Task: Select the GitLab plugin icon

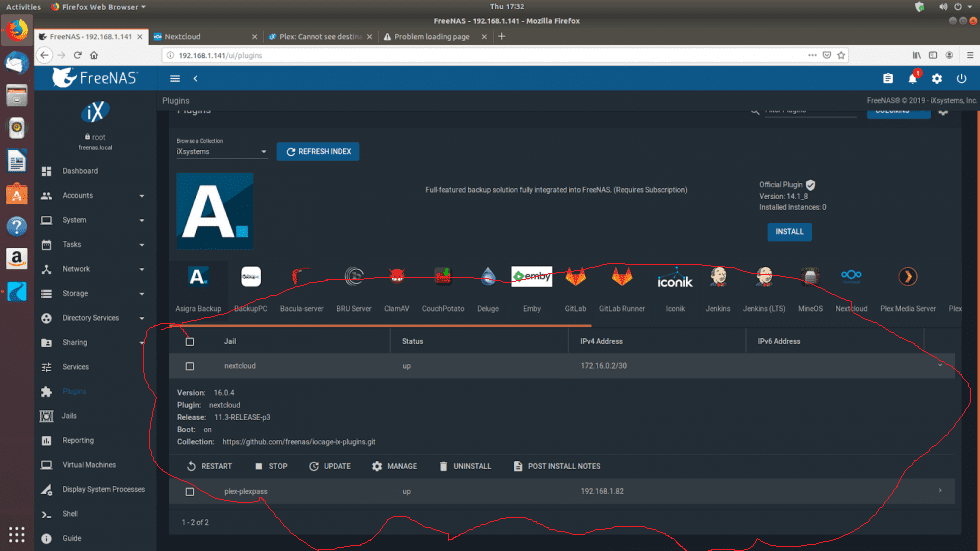Action: pyautogui.click(x=575, y=276)
